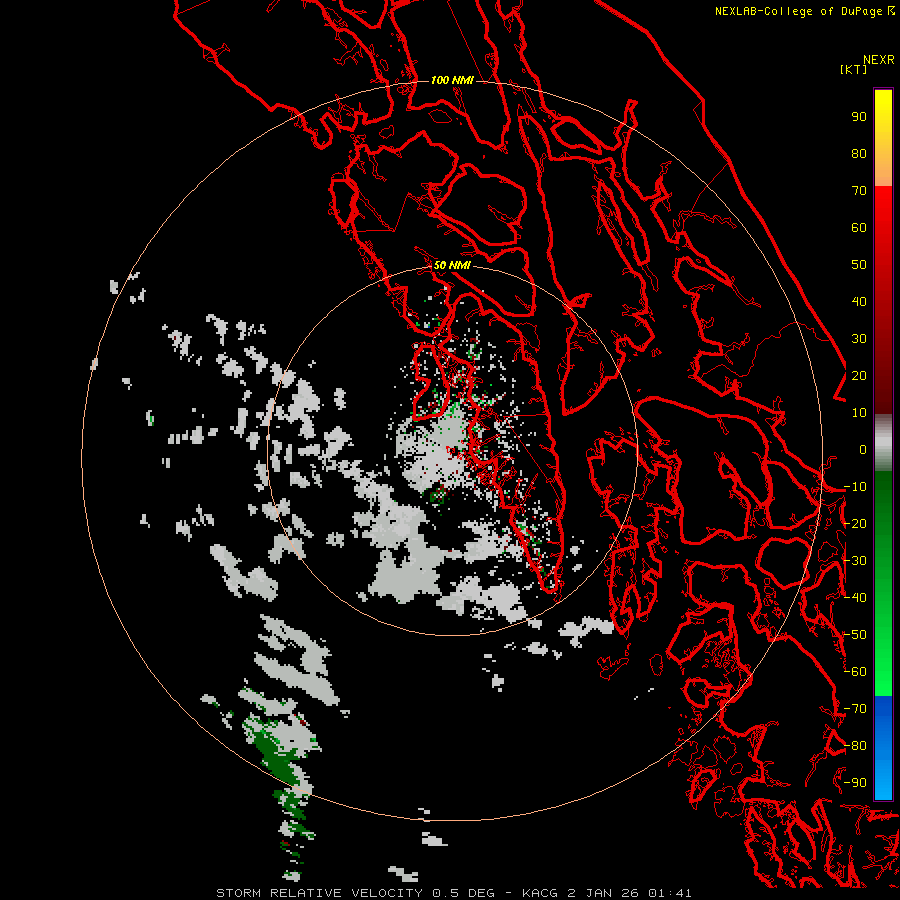Click the 60 knot value on the scale
900x900 pixels.
859,227
